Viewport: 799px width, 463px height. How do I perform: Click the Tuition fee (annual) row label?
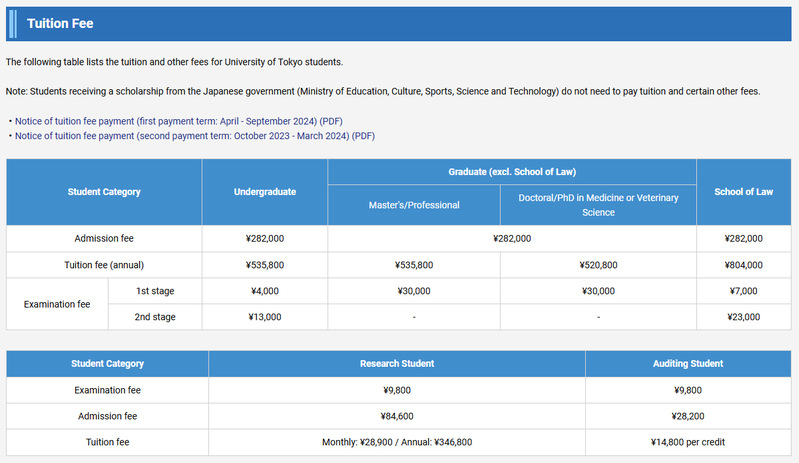click(x=104, y=265)
